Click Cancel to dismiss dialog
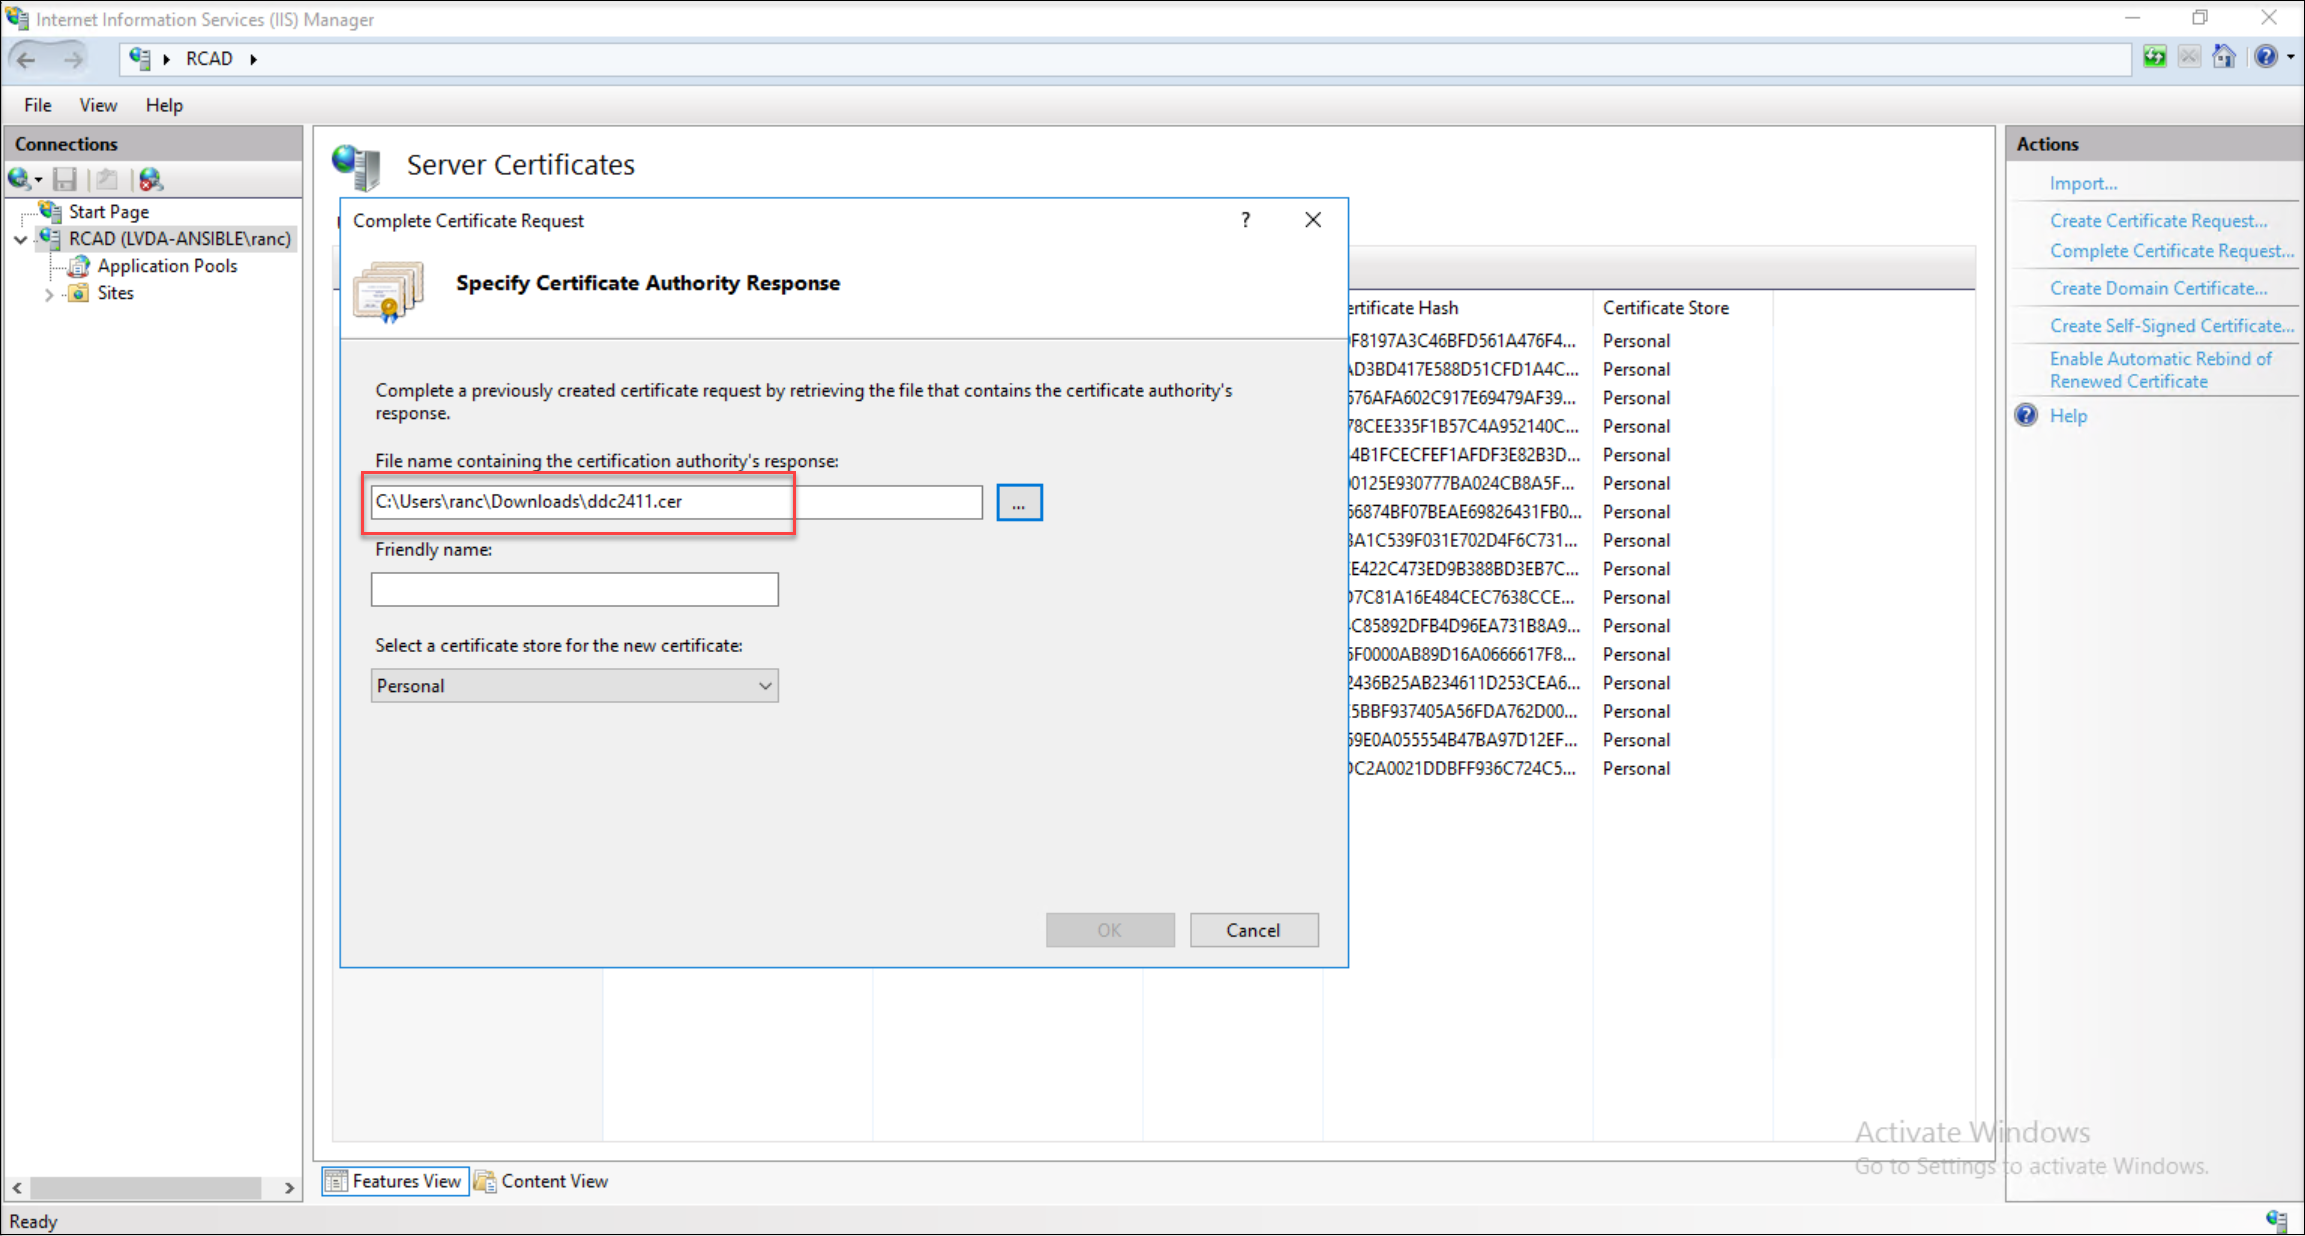Image resolution: width=2305 pixels, height=1236 pixels. (x=1253, y=930)
